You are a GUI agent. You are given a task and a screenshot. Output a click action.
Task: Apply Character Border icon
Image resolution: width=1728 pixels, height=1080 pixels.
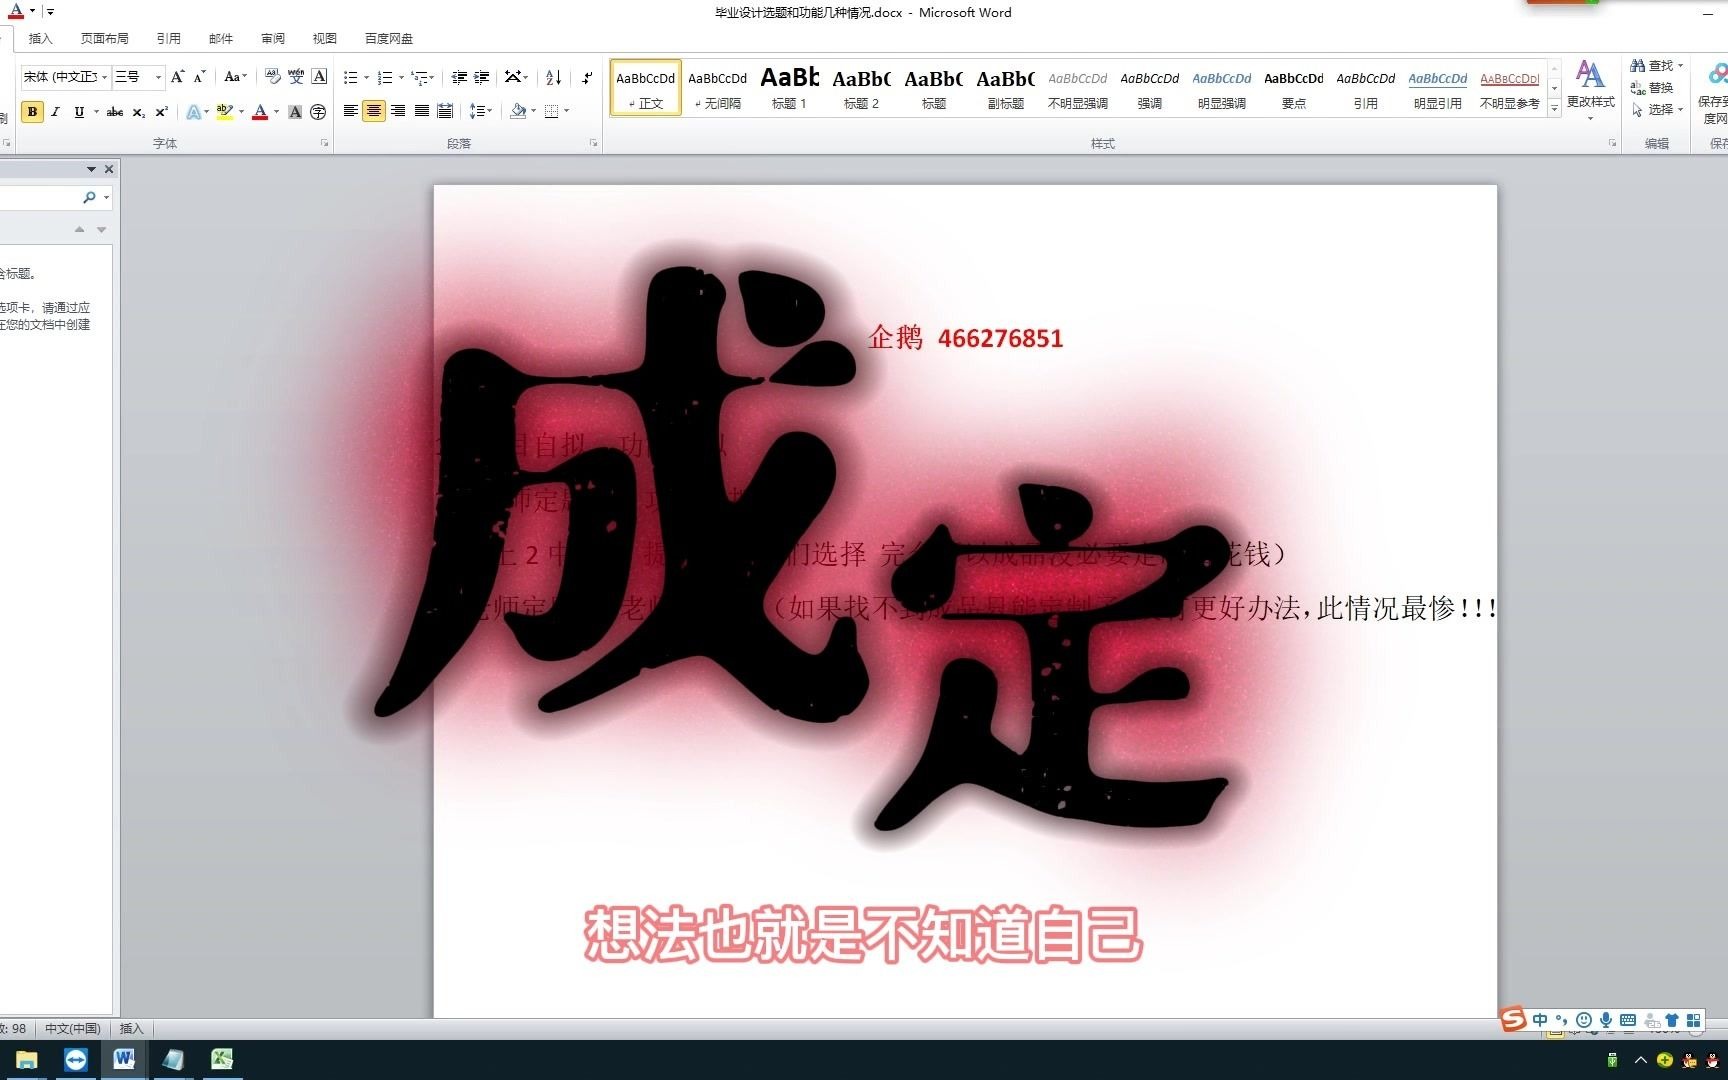[319, 77]
